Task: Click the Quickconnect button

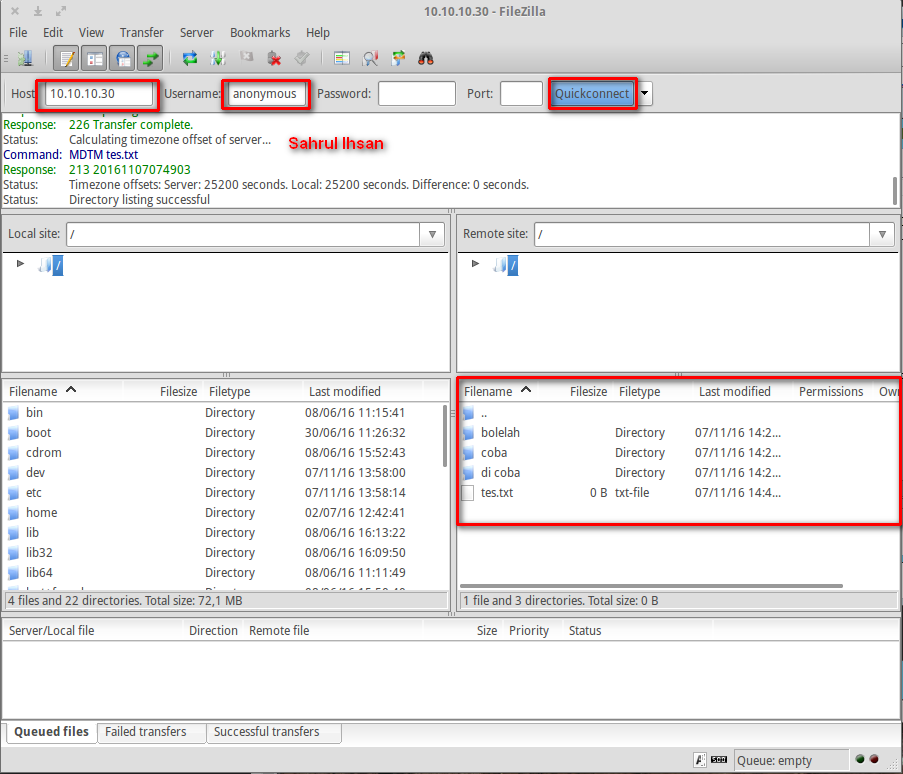Action: (591, 94)
